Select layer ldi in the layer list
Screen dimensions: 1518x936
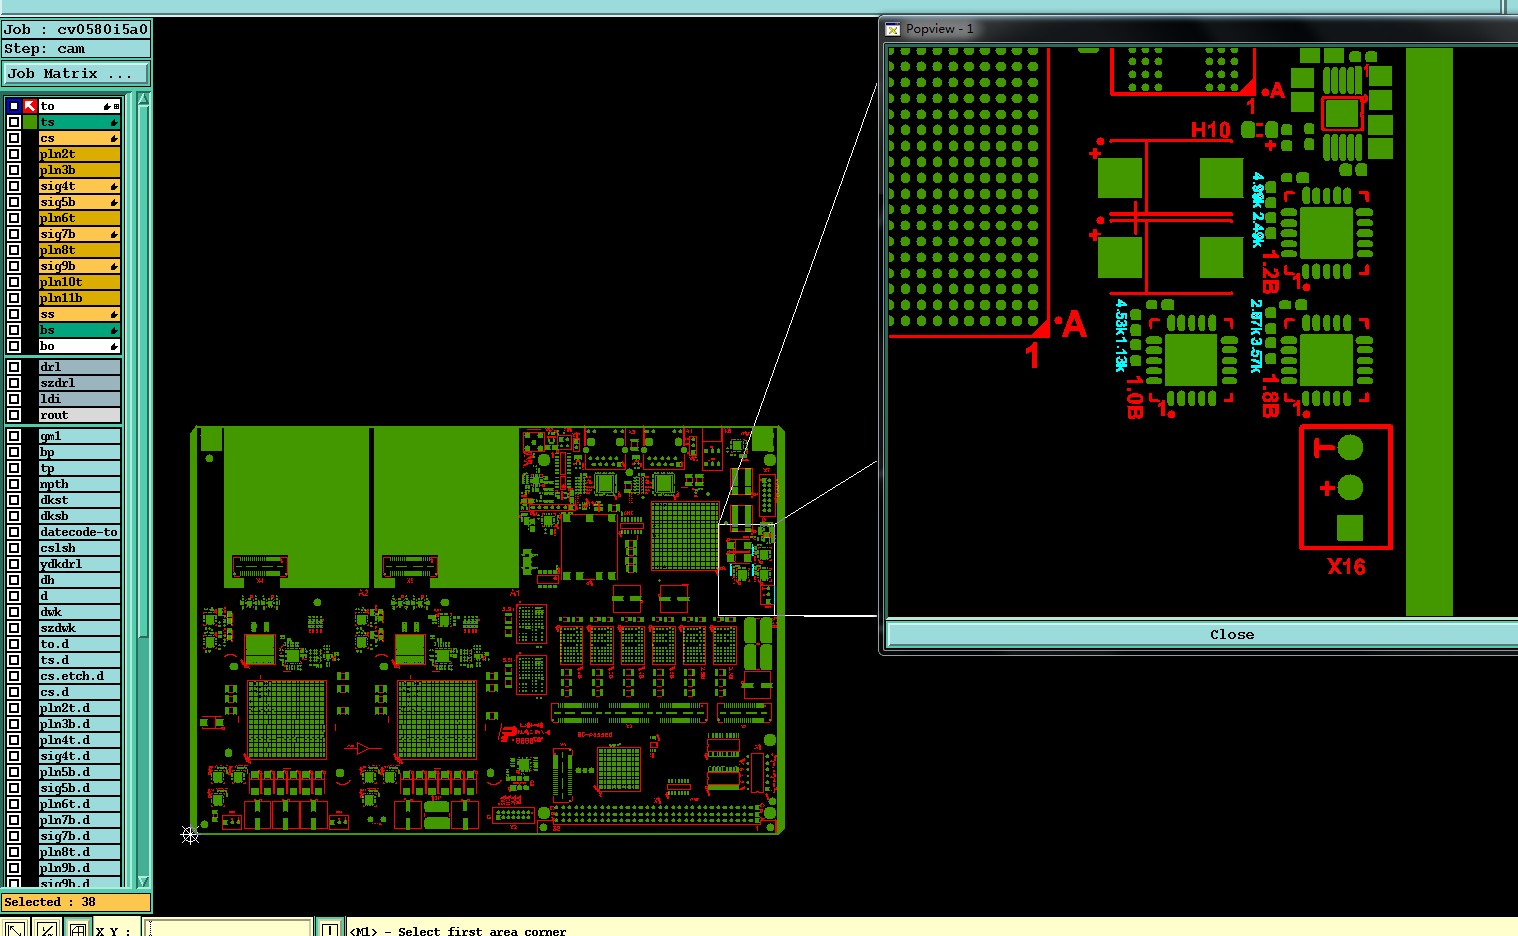(x=79, y=399)
